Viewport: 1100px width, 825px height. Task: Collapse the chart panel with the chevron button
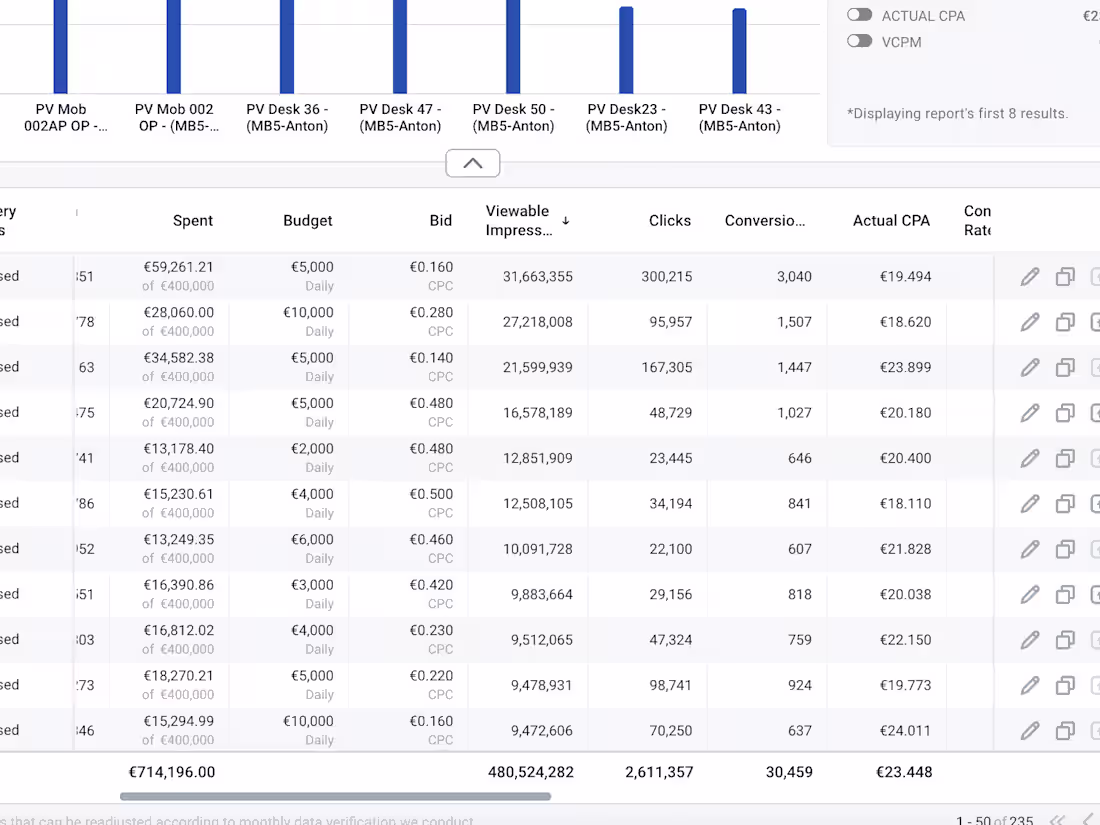pos(472,162)
